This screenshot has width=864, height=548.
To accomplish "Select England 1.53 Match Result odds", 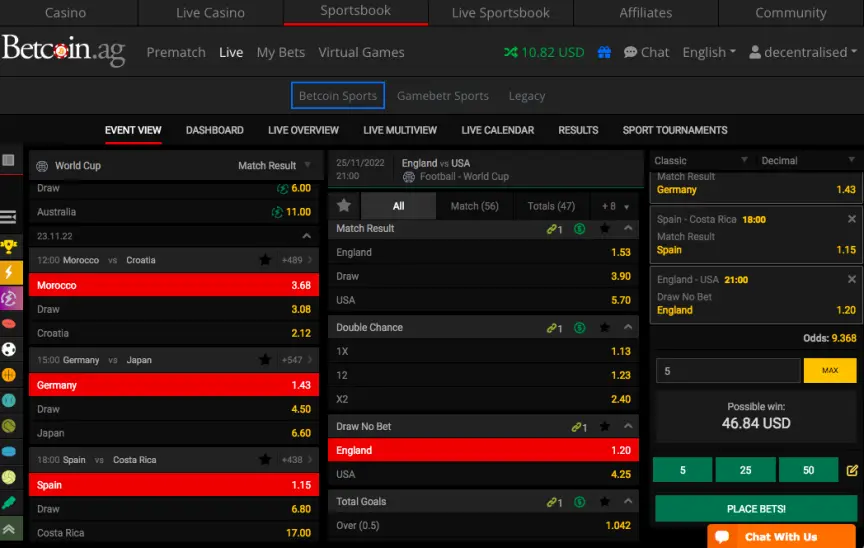I will (x=483, y=252).
